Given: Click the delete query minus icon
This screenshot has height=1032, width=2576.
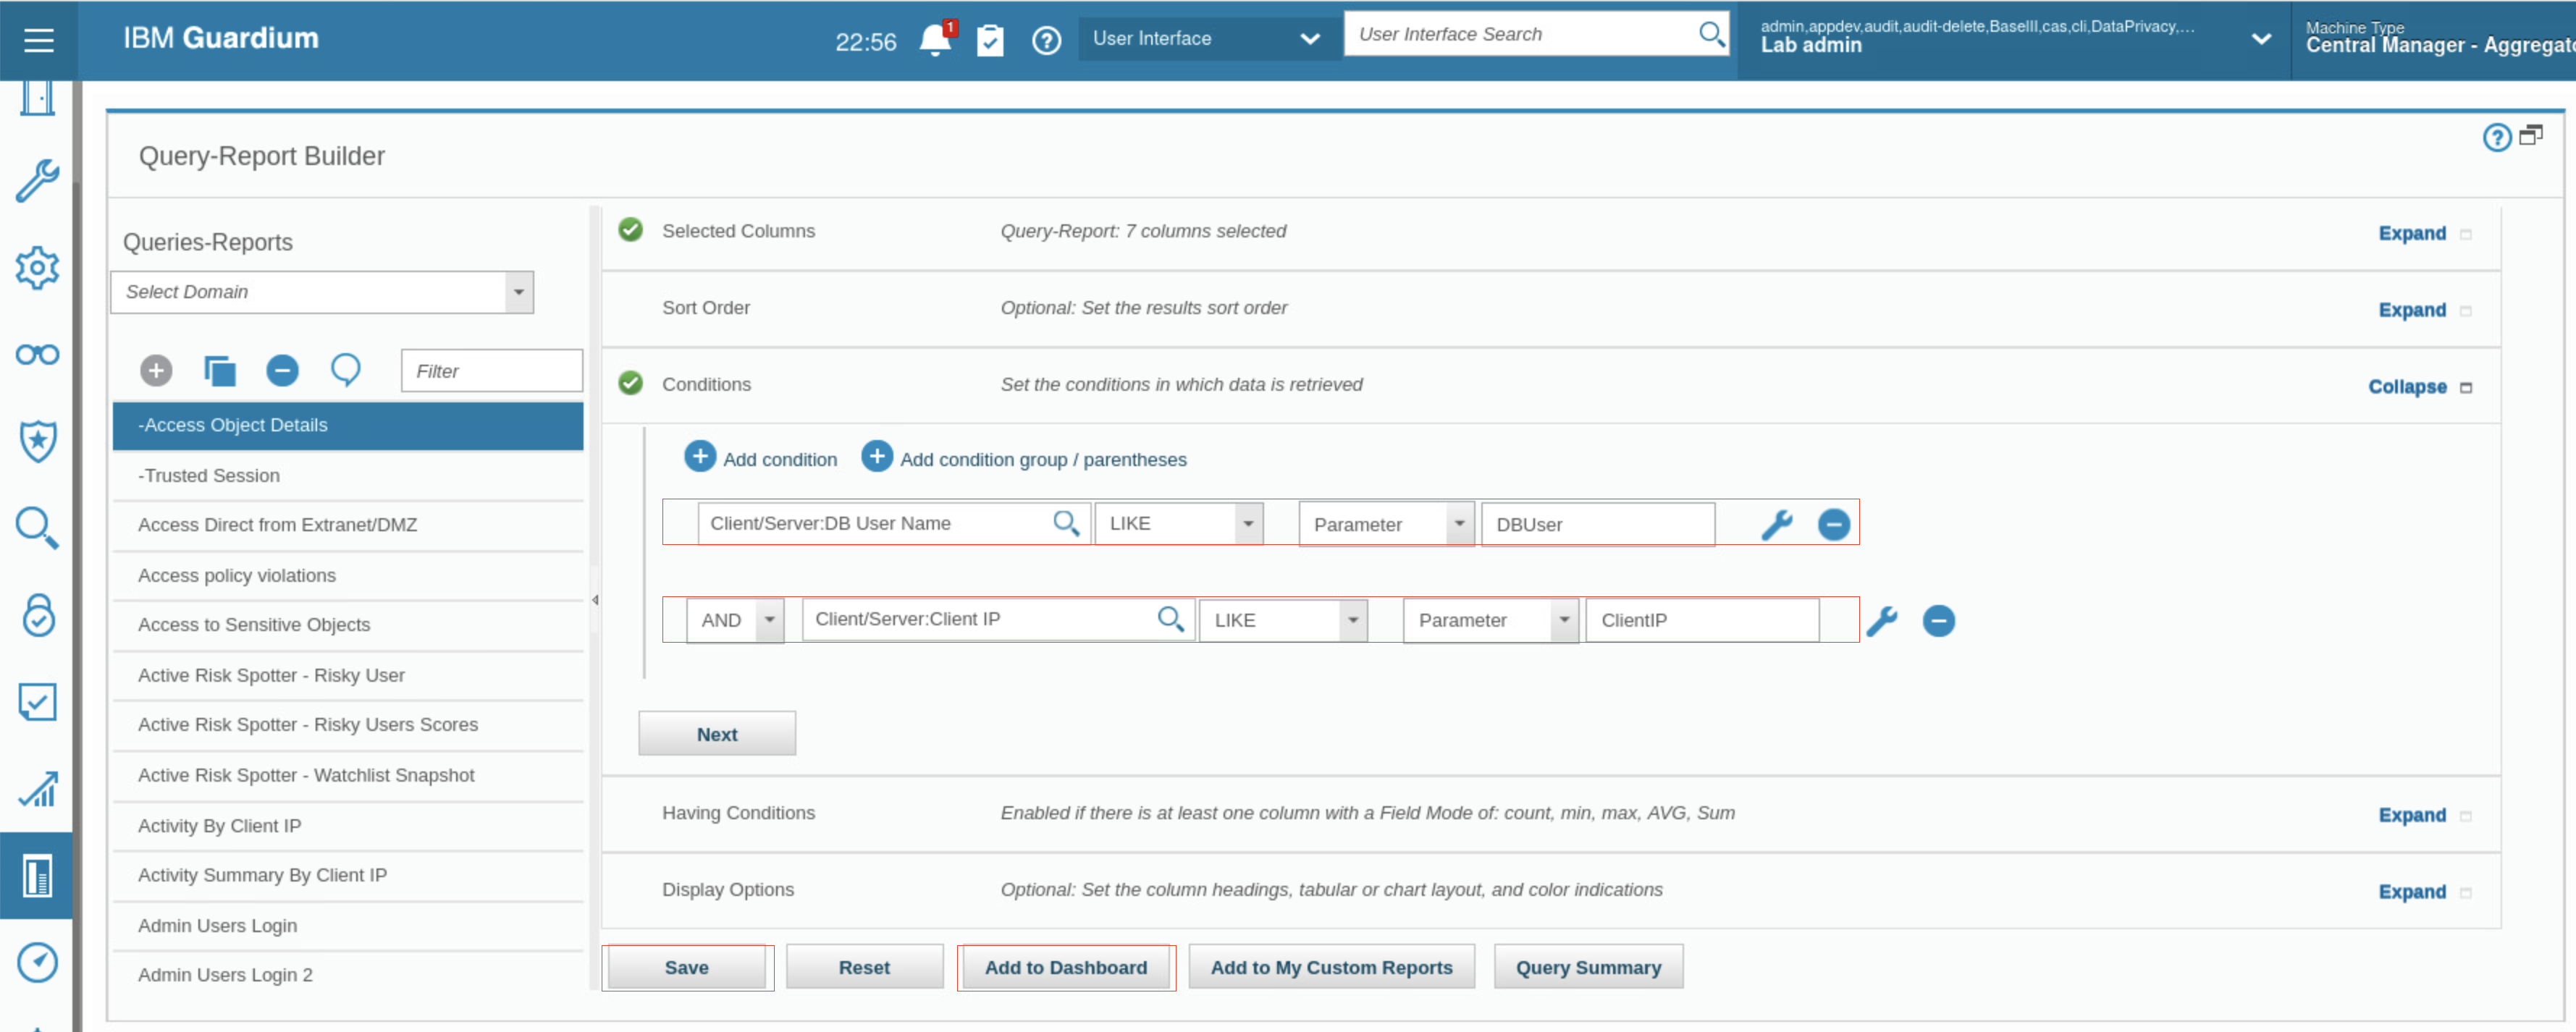Looking at the screenshot, I should click(x=282, y=371).
